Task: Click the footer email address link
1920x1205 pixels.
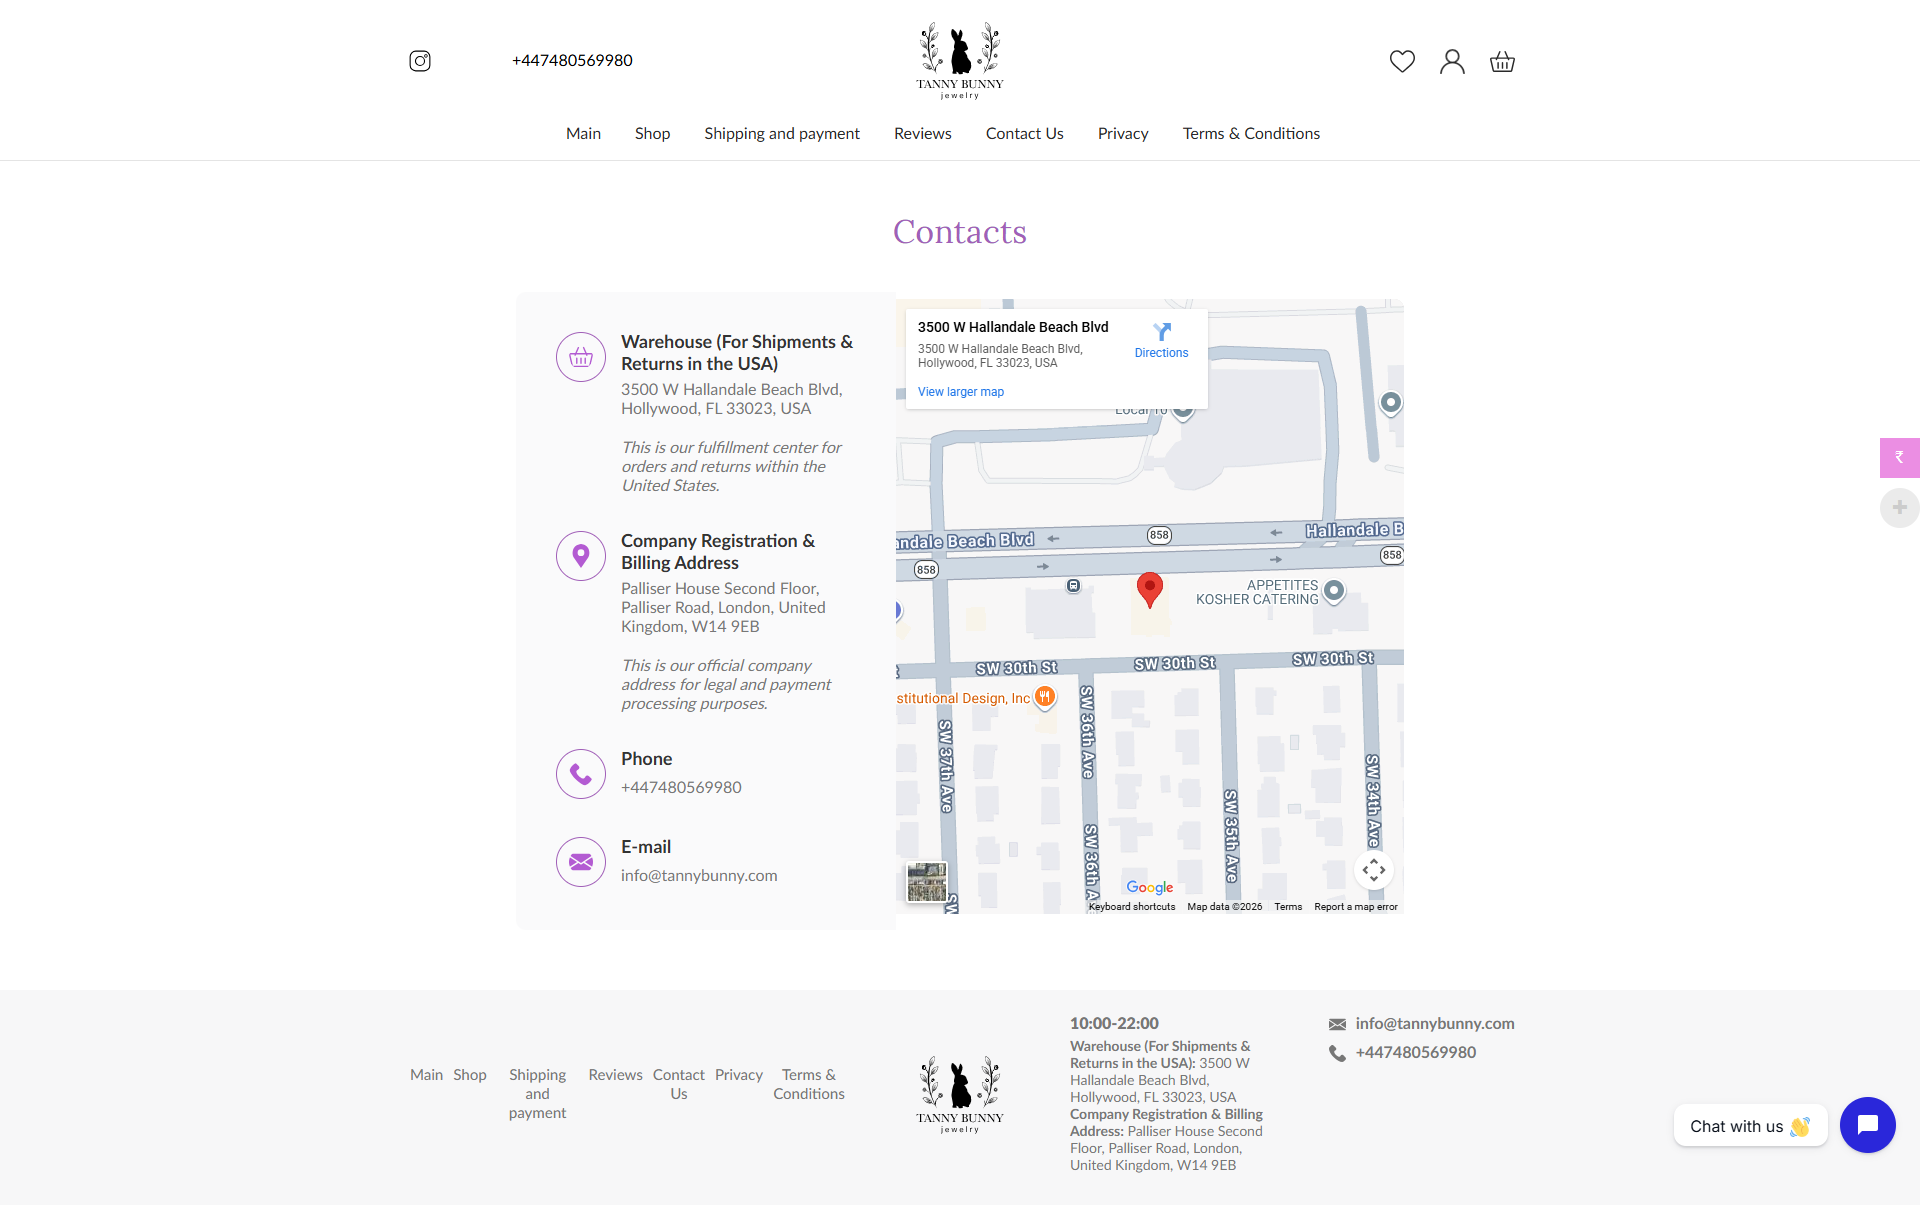Action: point(1434,1023)
